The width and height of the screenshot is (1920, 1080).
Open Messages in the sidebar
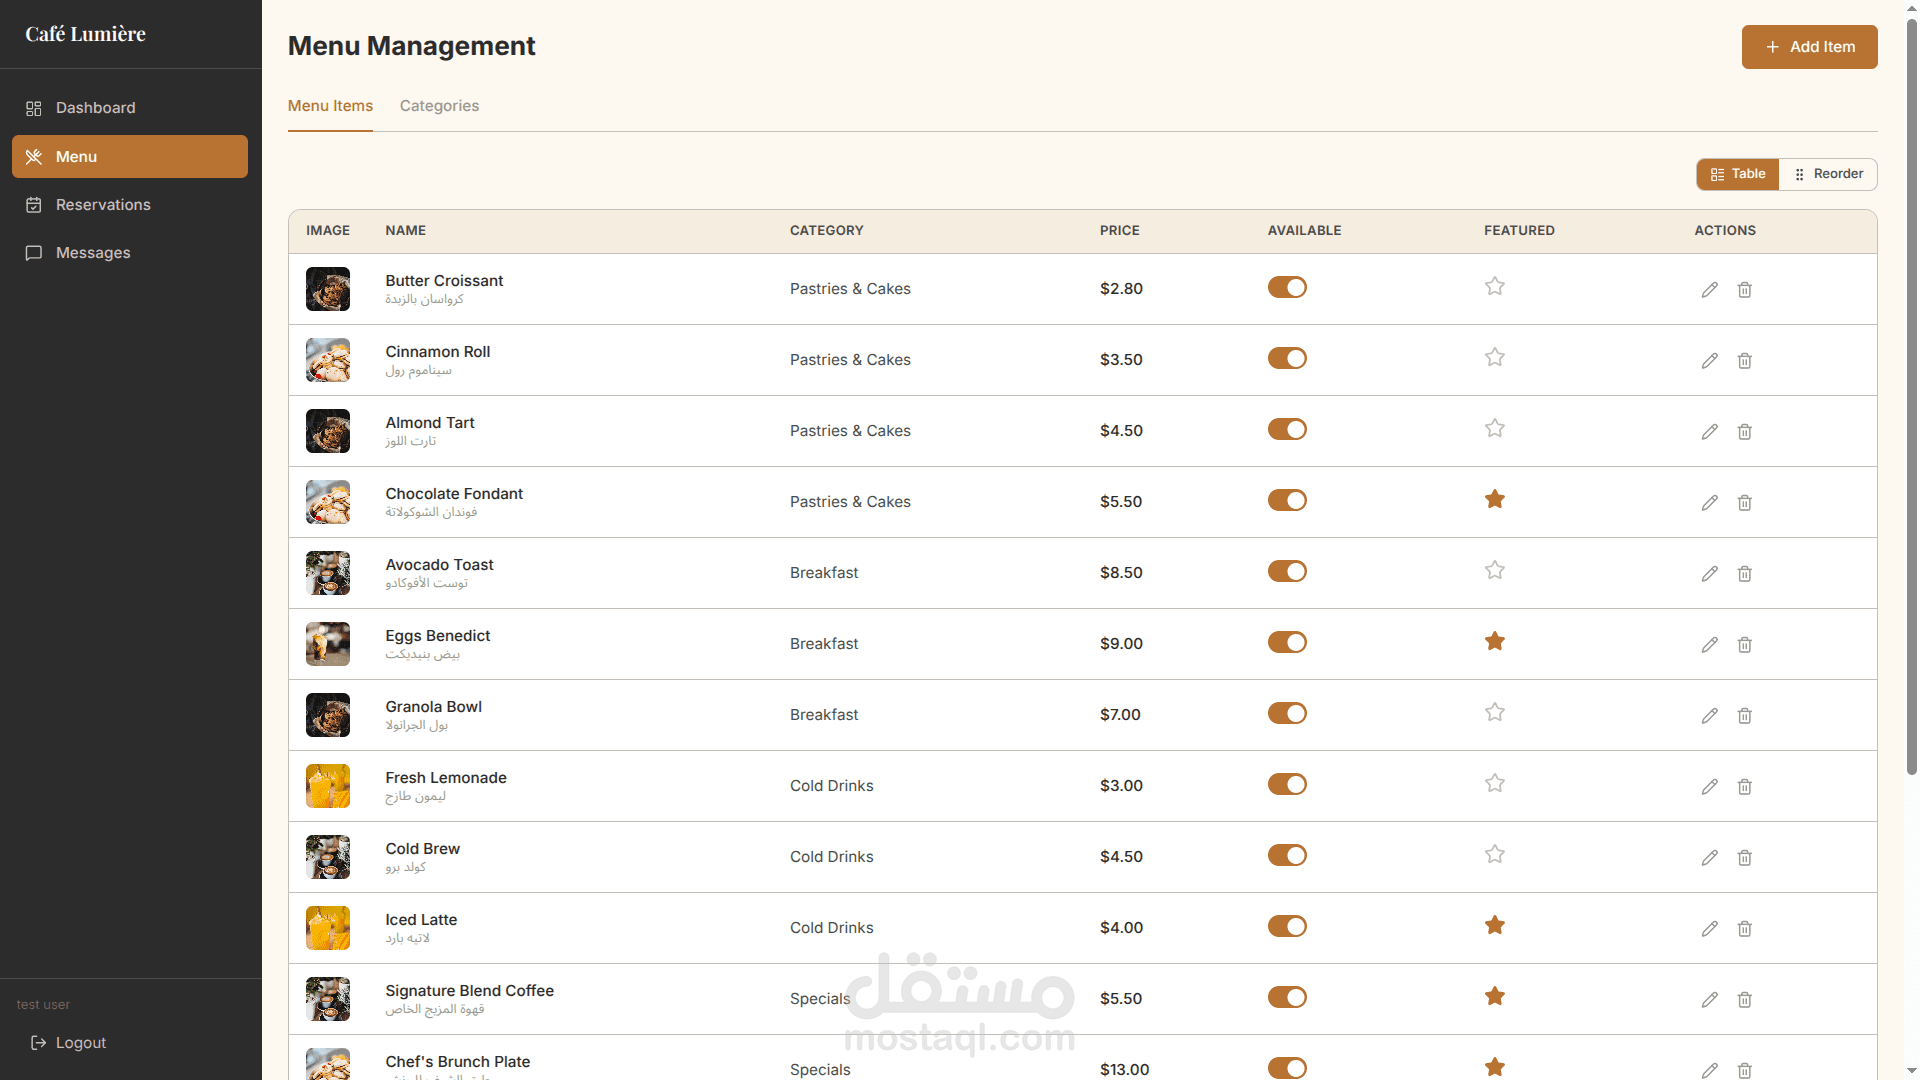(93, 253)
